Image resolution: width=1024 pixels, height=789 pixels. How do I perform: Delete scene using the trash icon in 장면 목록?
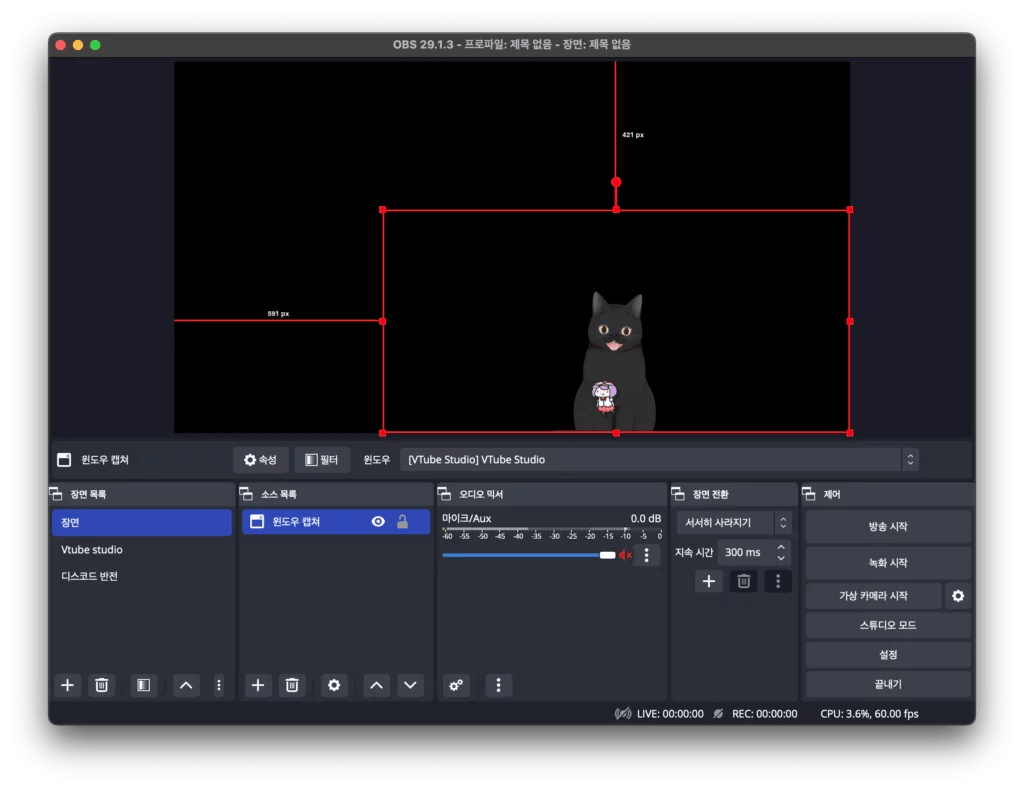pyautogui.click(x=101, y=685)
